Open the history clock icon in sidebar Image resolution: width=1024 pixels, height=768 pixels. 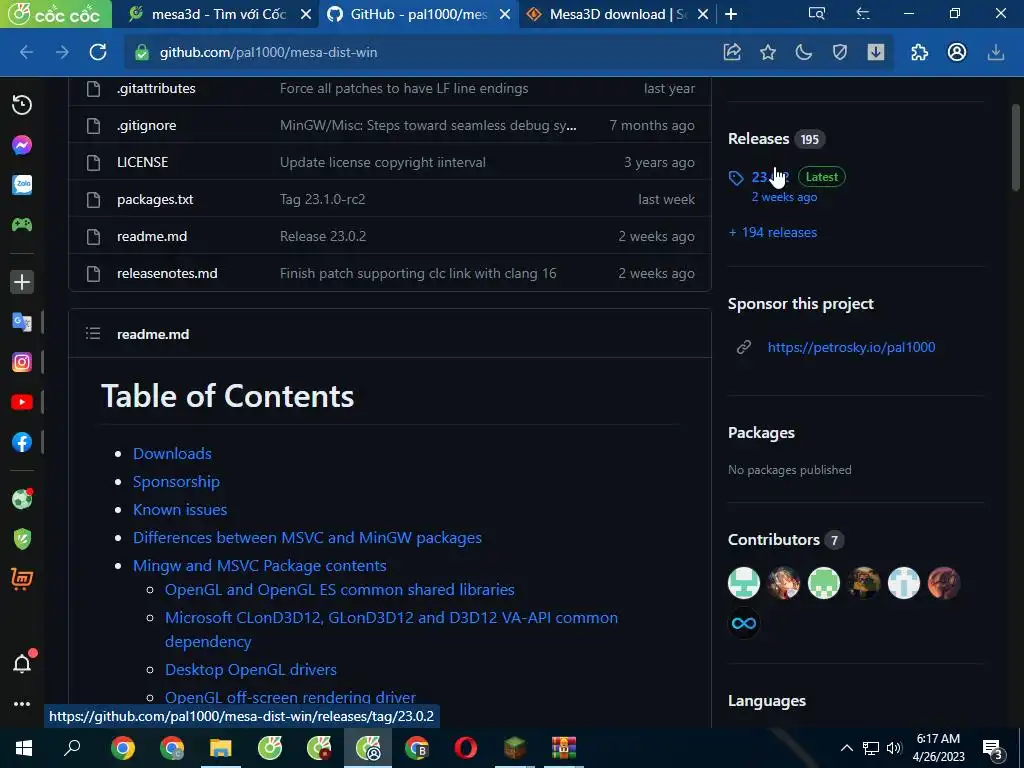click(22, 104)
